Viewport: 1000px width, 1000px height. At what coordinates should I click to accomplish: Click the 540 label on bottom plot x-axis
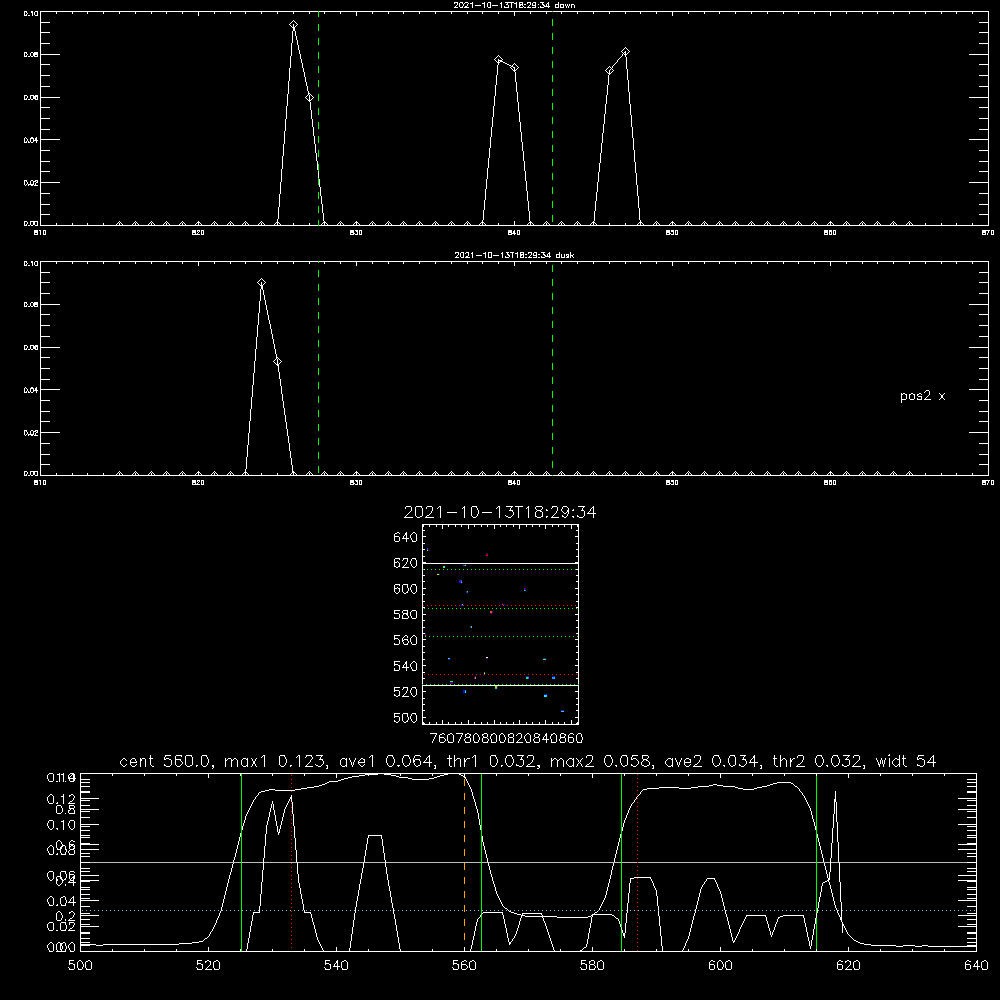tap(336, 966)
